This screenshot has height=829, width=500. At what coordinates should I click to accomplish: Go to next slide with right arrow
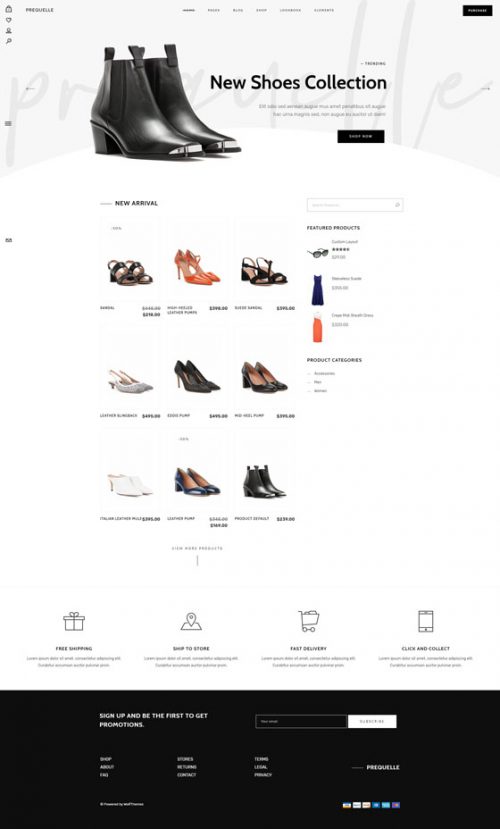485,89
